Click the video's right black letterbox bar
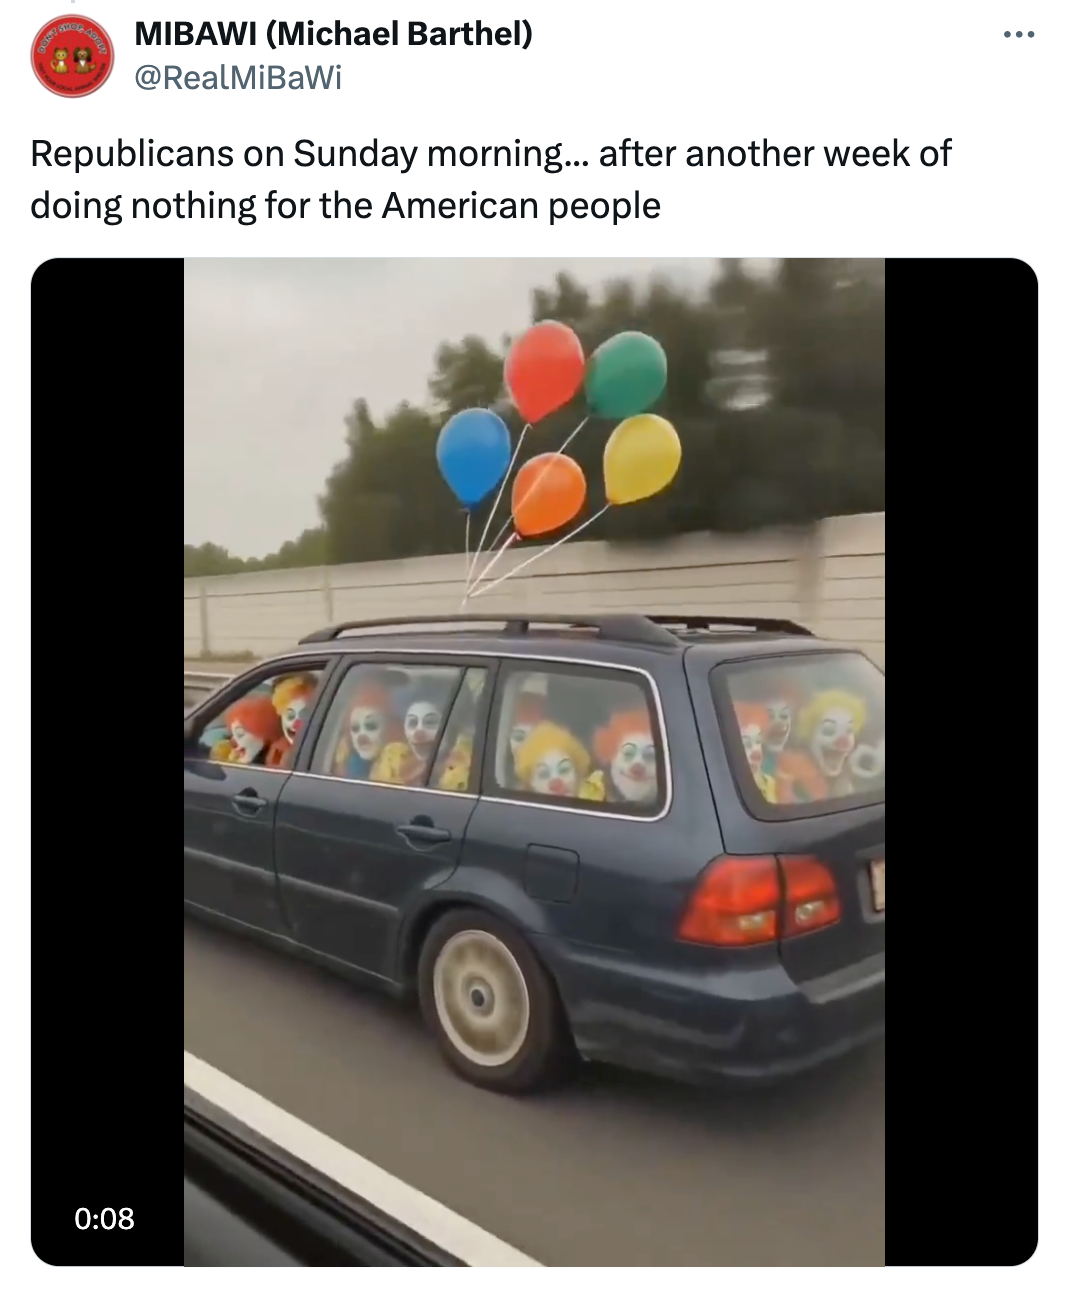 pyautogui.click(x=961, y=762)
